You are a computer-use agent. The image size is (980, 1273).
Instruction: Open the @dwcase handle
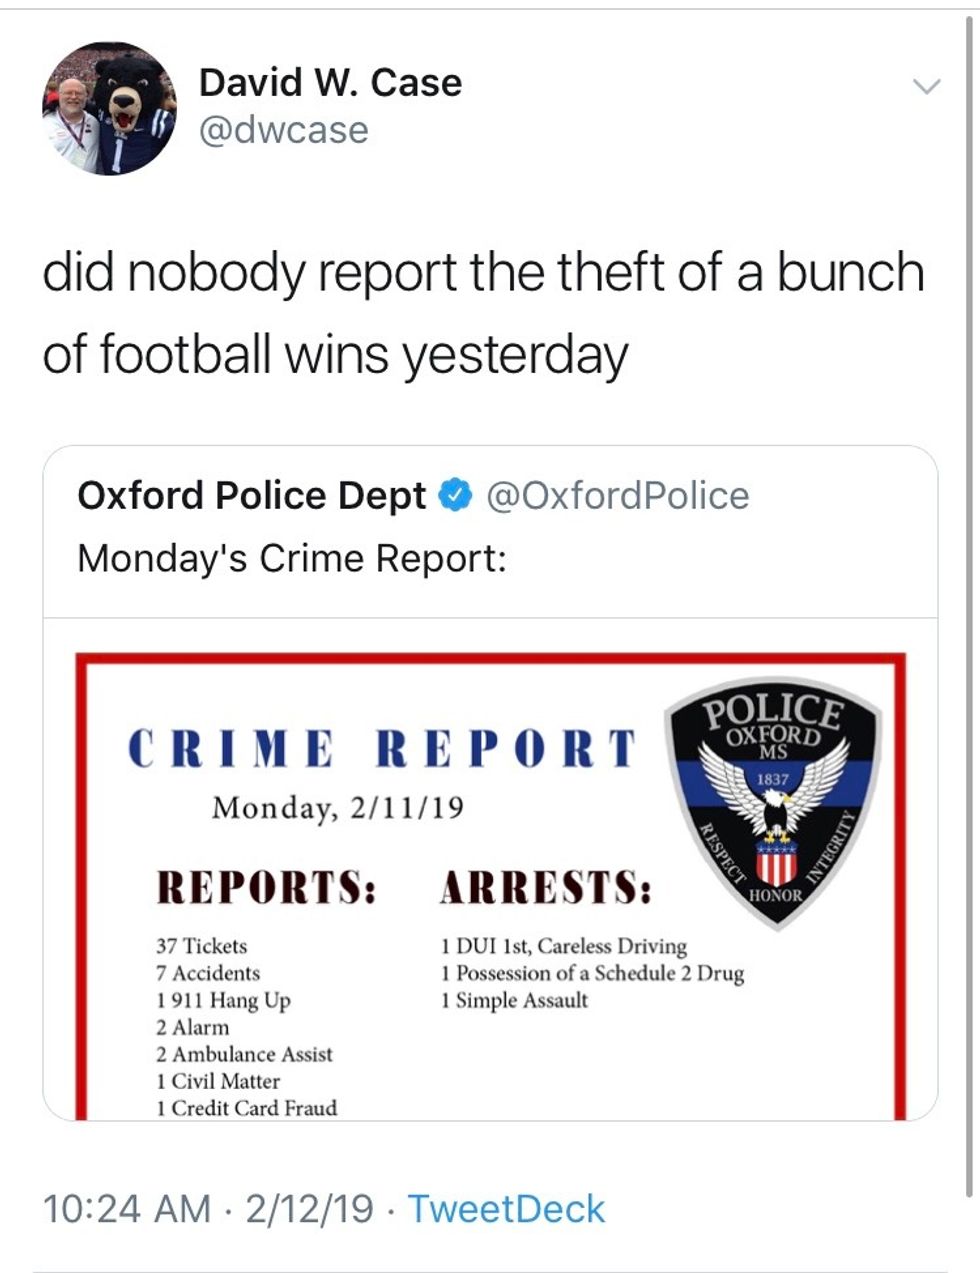pyautogui.click(x=284, y=130)
